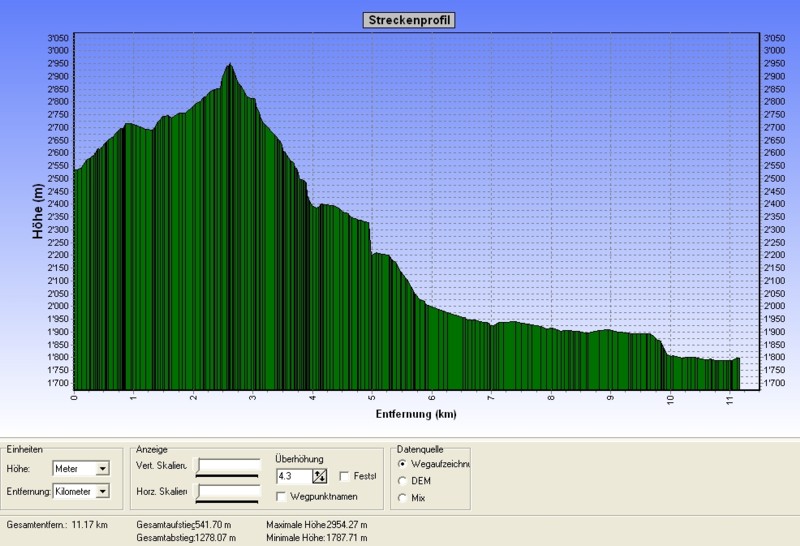Screen dimensions: 800x546
Task: Click the Vert. Skalierung slider
Action: click(x=228, y=466)
